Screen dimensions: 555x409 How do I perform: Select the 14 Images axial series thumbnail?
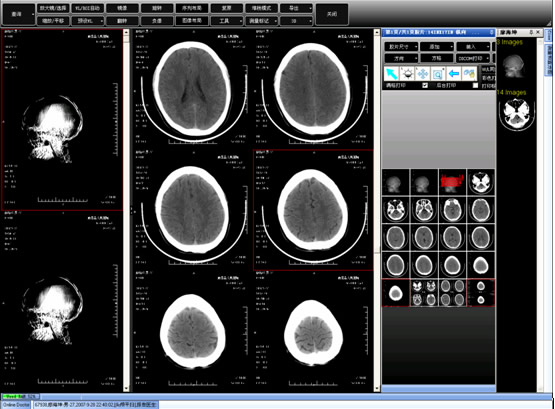[x=516, y=113]
